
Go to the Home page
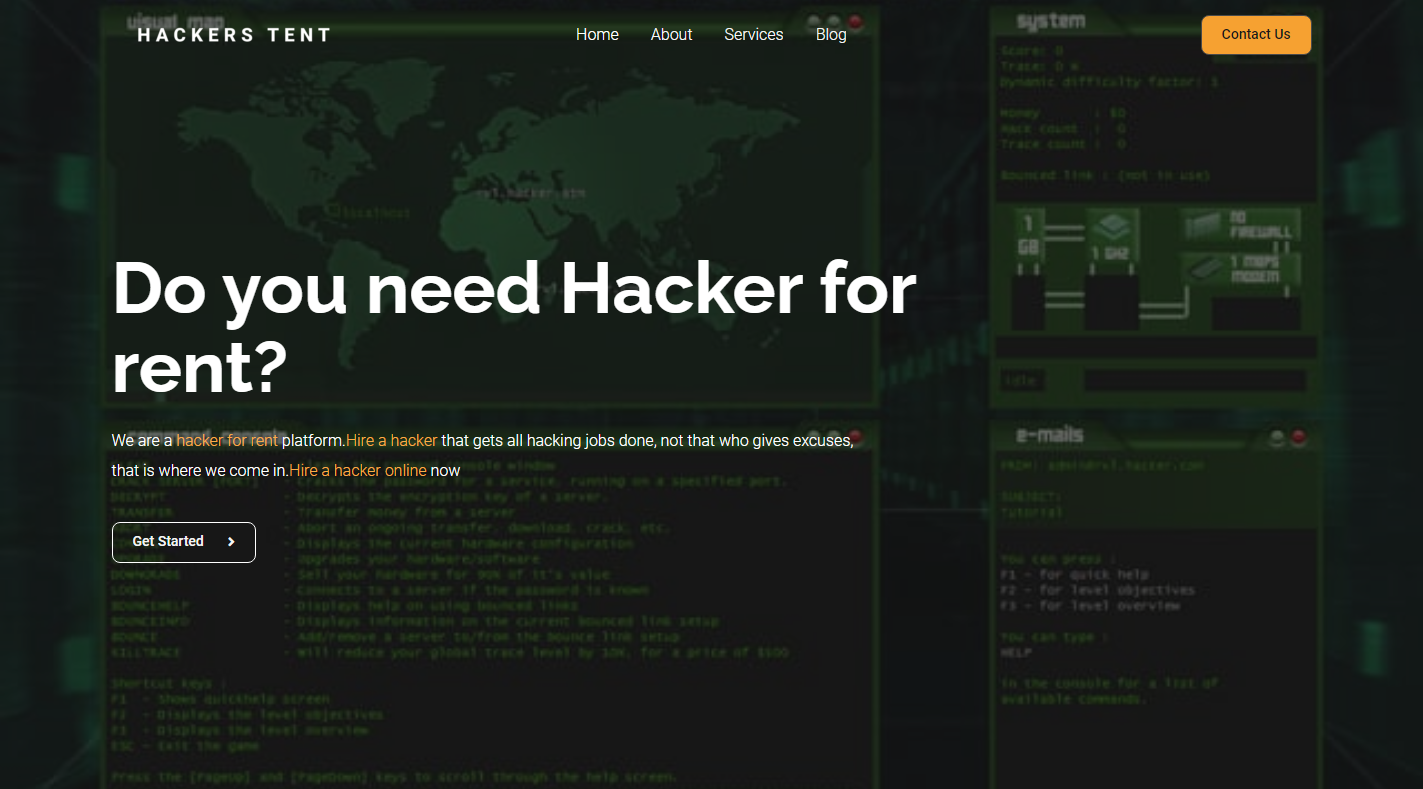(x=597, y=35)
